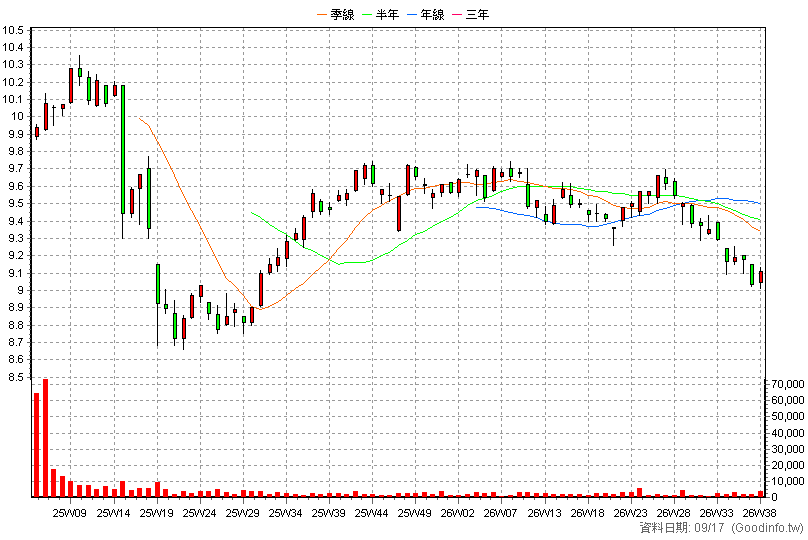Click the 30,000 volume axis label
Viewport: 808px width, 540px height.
(x=788, y=449)
